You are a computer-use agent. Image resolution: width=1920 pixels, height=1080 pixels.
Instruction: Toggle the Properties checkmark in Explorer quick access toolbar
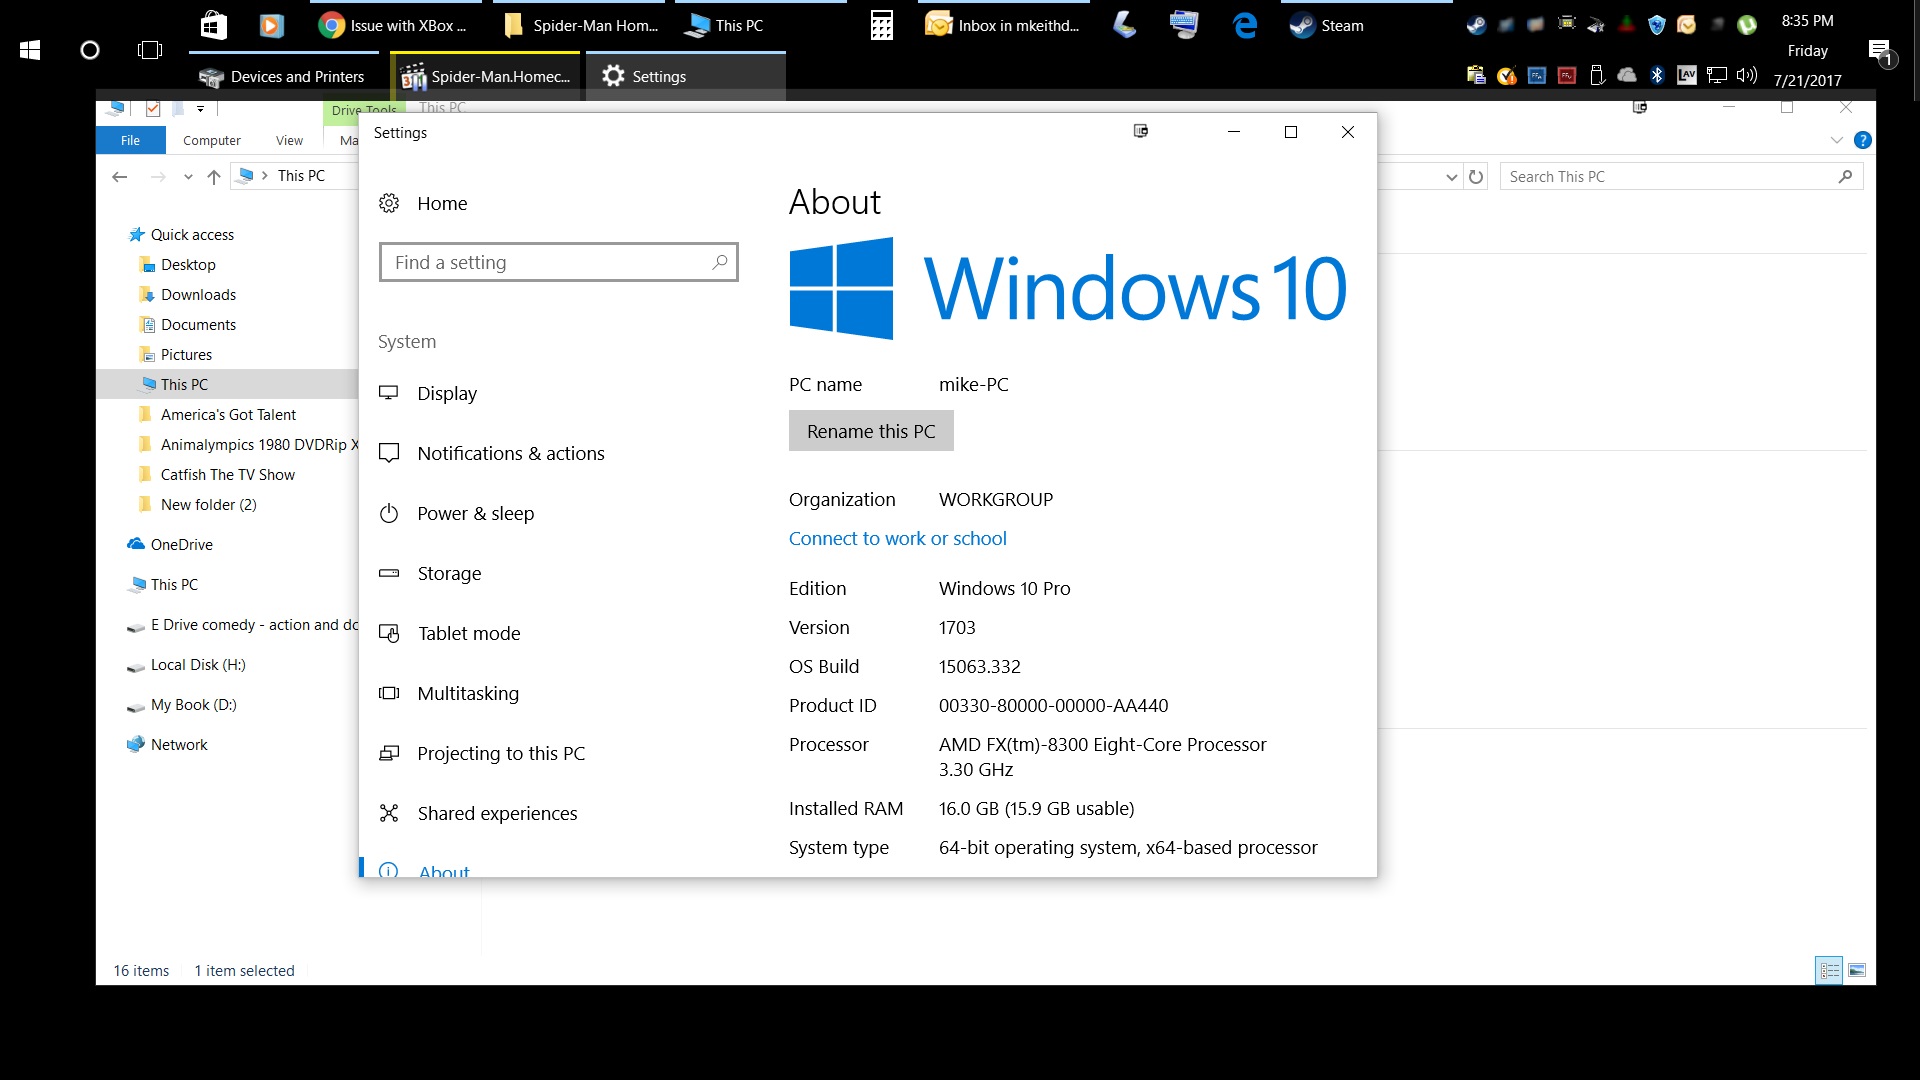153,108
